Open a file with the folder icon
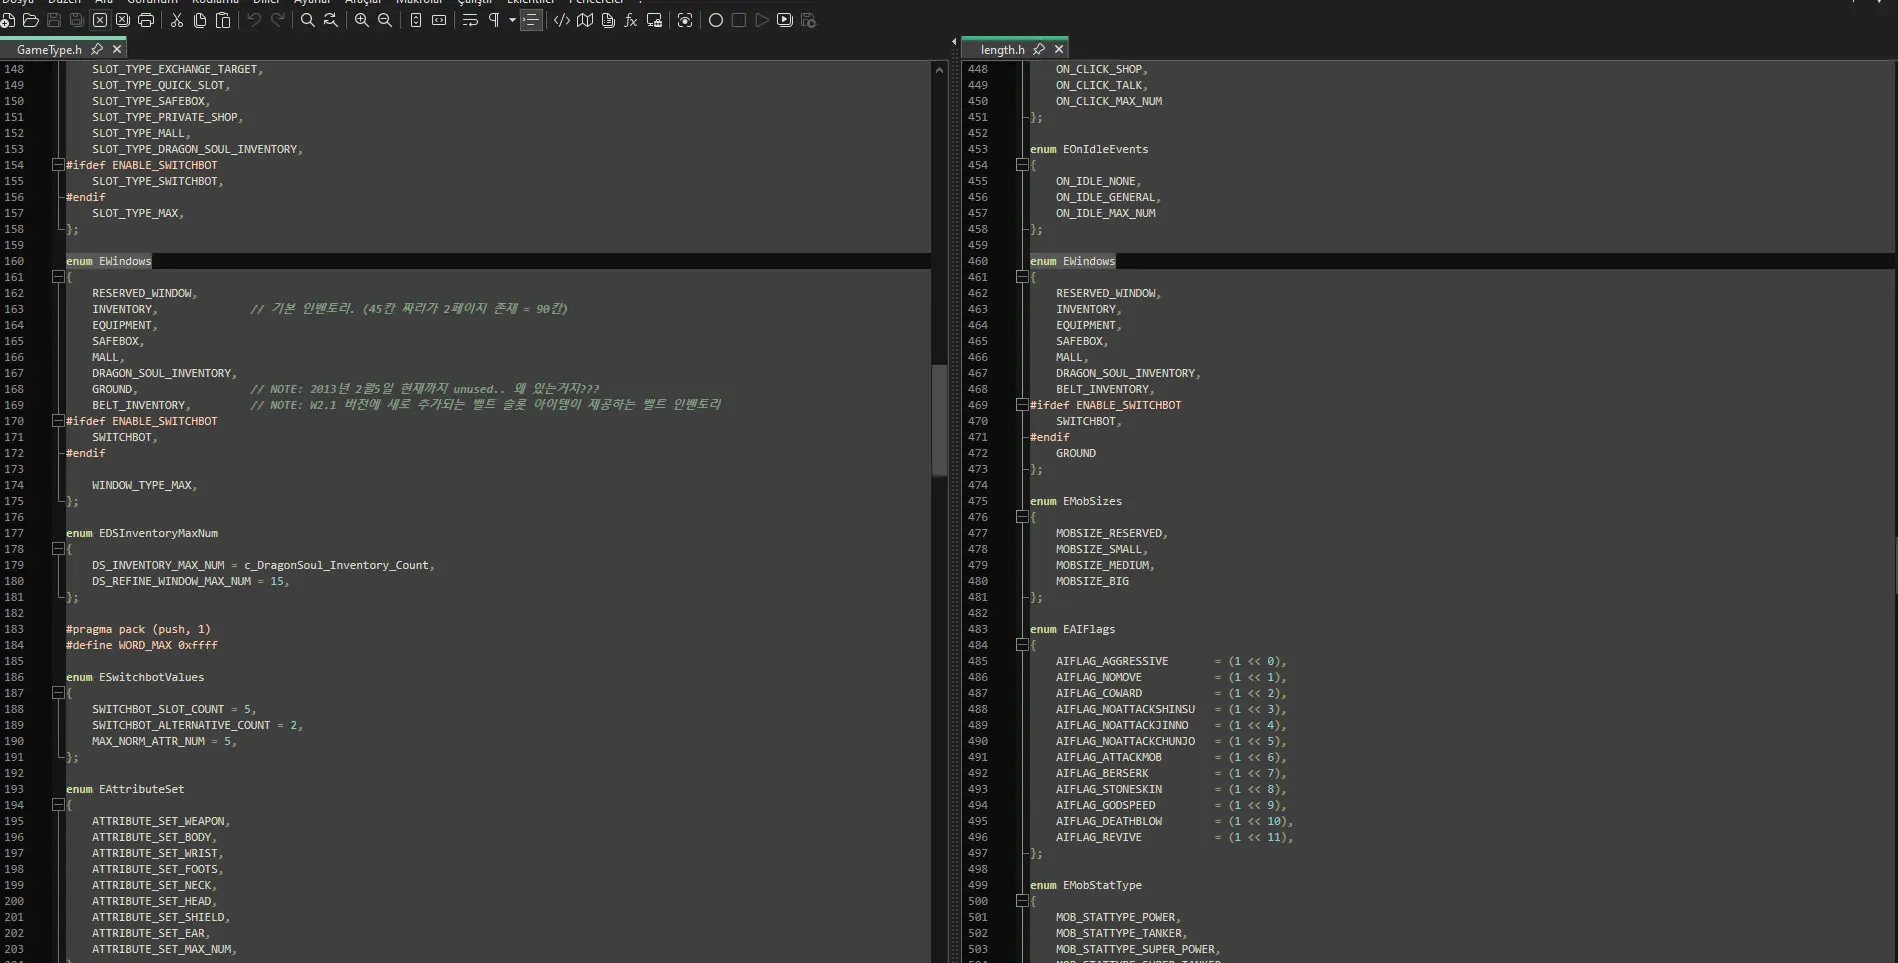The width and height of the screenshot is (1898, 963). [x=30, y=20]
